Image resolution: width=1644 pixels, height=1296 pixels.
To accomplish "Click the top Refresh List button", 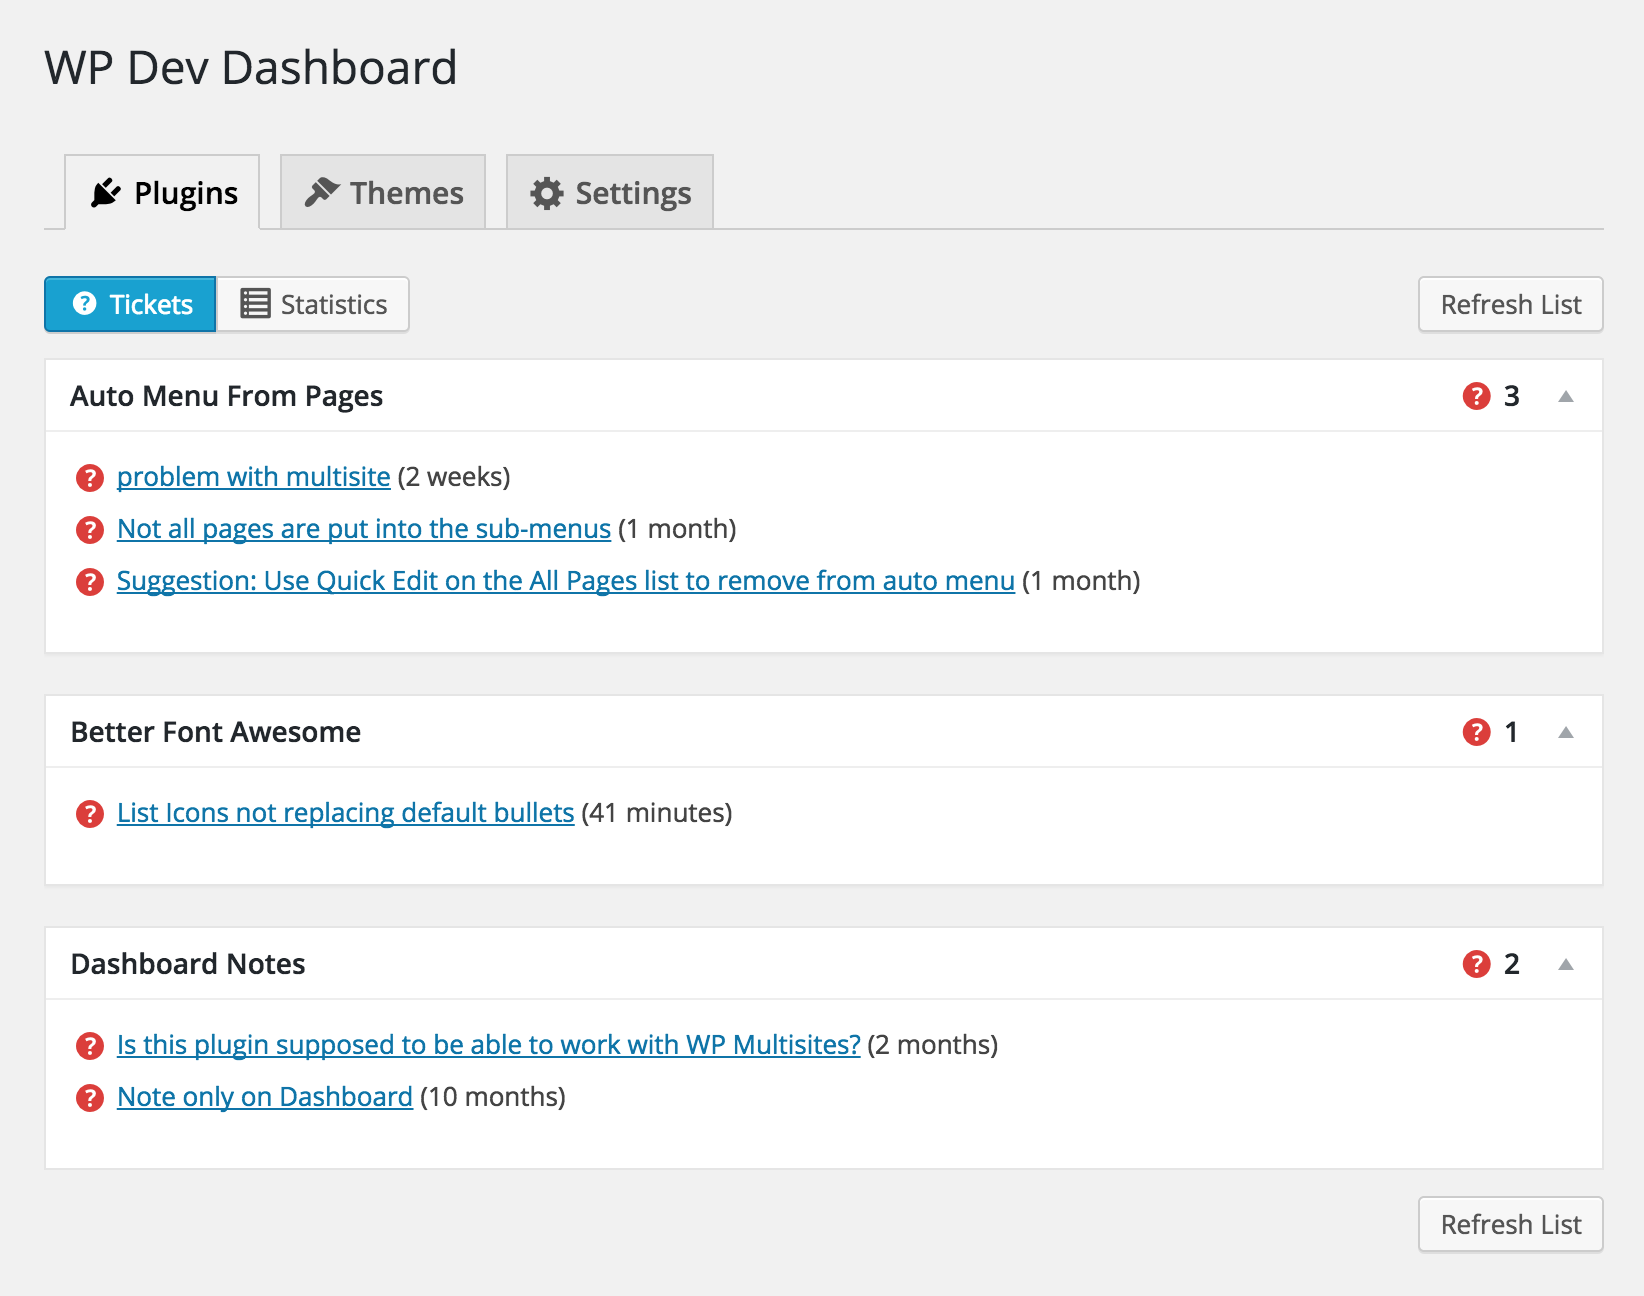I will tap(1511, 304).
